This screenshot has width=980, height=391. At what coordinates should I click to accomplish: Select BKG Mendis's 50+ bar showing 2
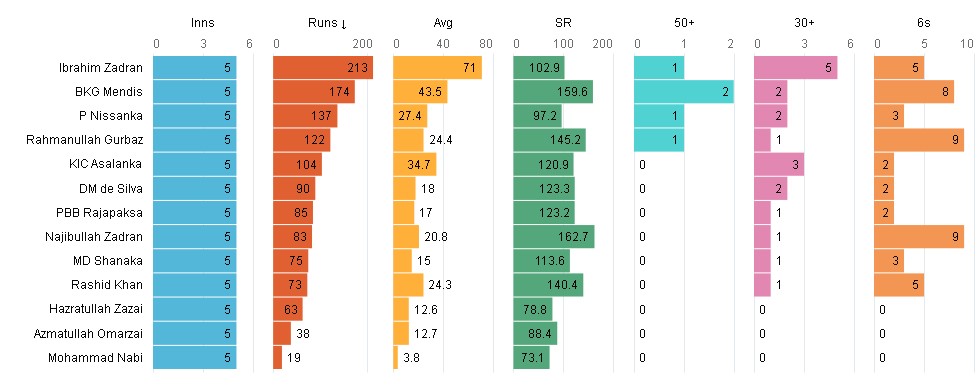[x=684, y=92]
